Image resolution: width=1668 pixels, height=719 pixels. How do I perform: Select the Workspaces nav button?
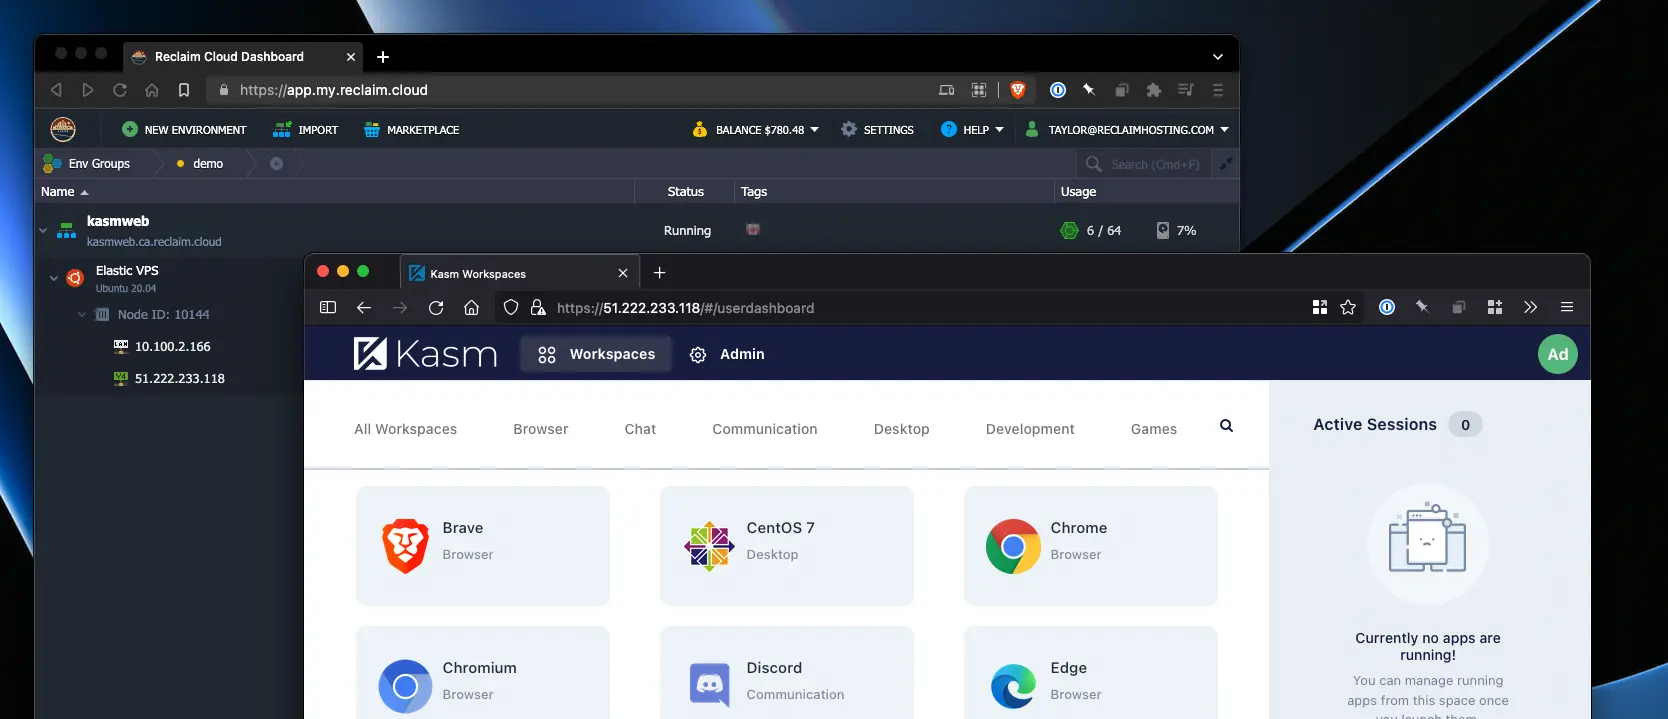pos(596,354)
